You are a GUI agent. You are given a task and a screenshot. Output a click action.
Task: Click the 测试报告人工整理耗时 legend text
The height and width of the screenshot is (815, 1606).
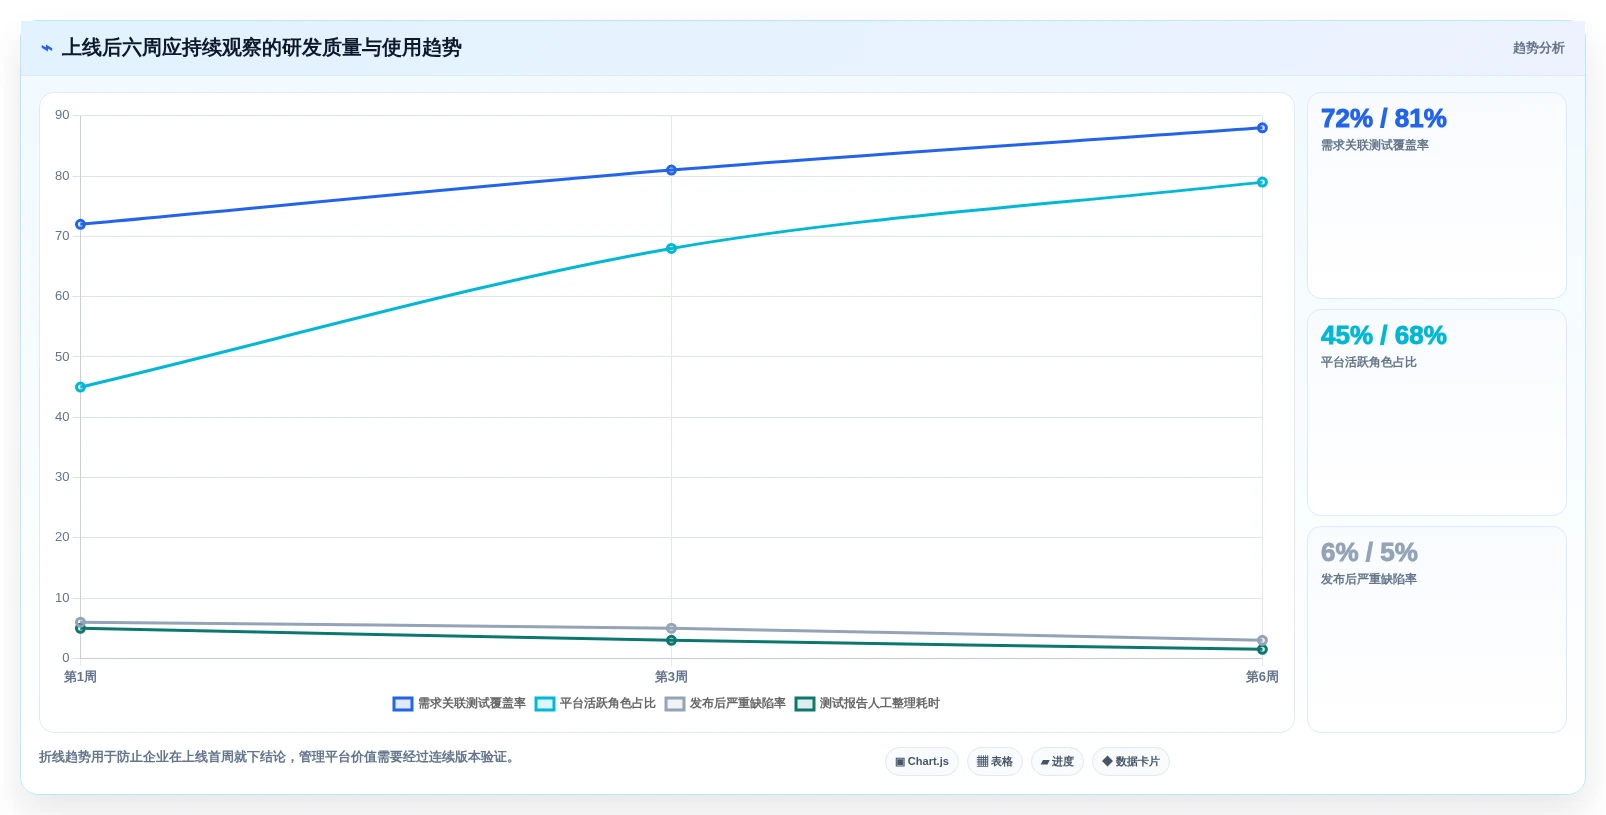tap(880, 704)
